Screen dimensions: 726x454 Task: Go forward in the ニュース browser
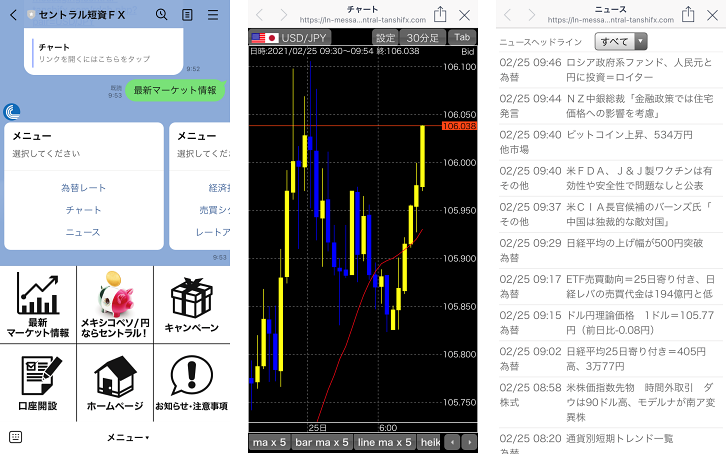pos(532,15)
